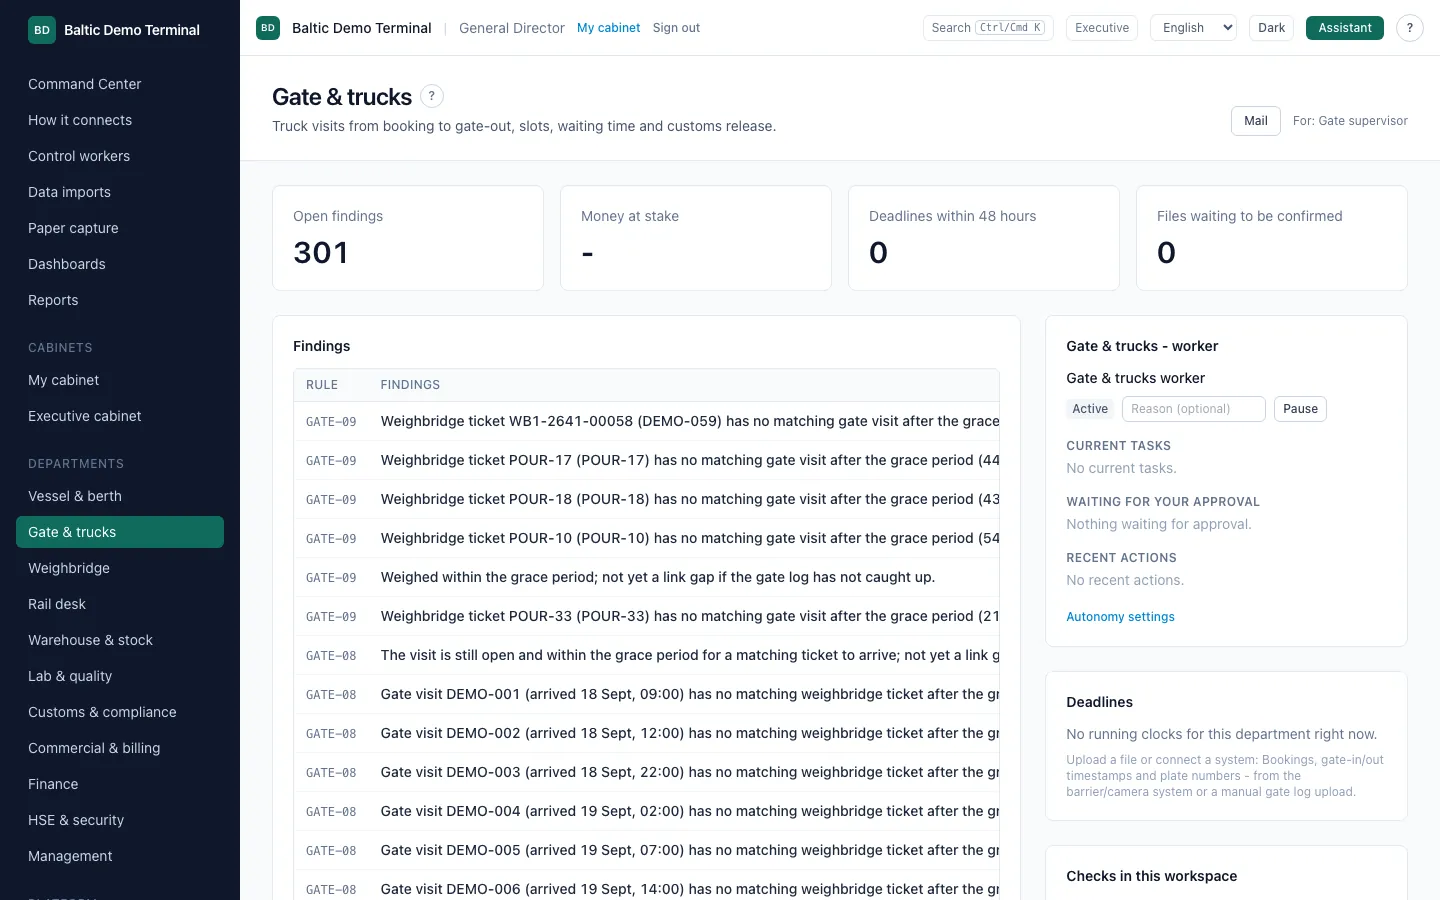Navigate to Data imports

click(x=120, y=192)
